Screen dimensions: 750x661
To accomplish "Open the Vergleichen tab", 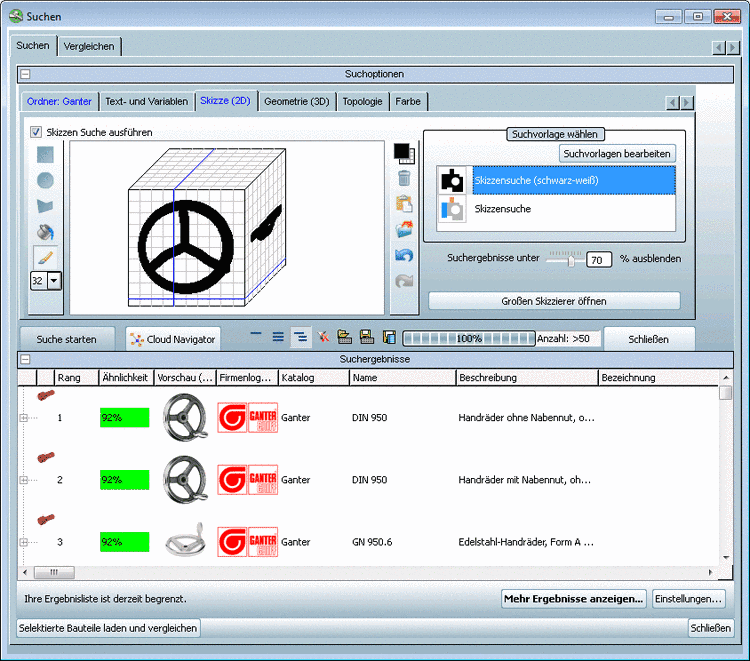I will [88, 46].
